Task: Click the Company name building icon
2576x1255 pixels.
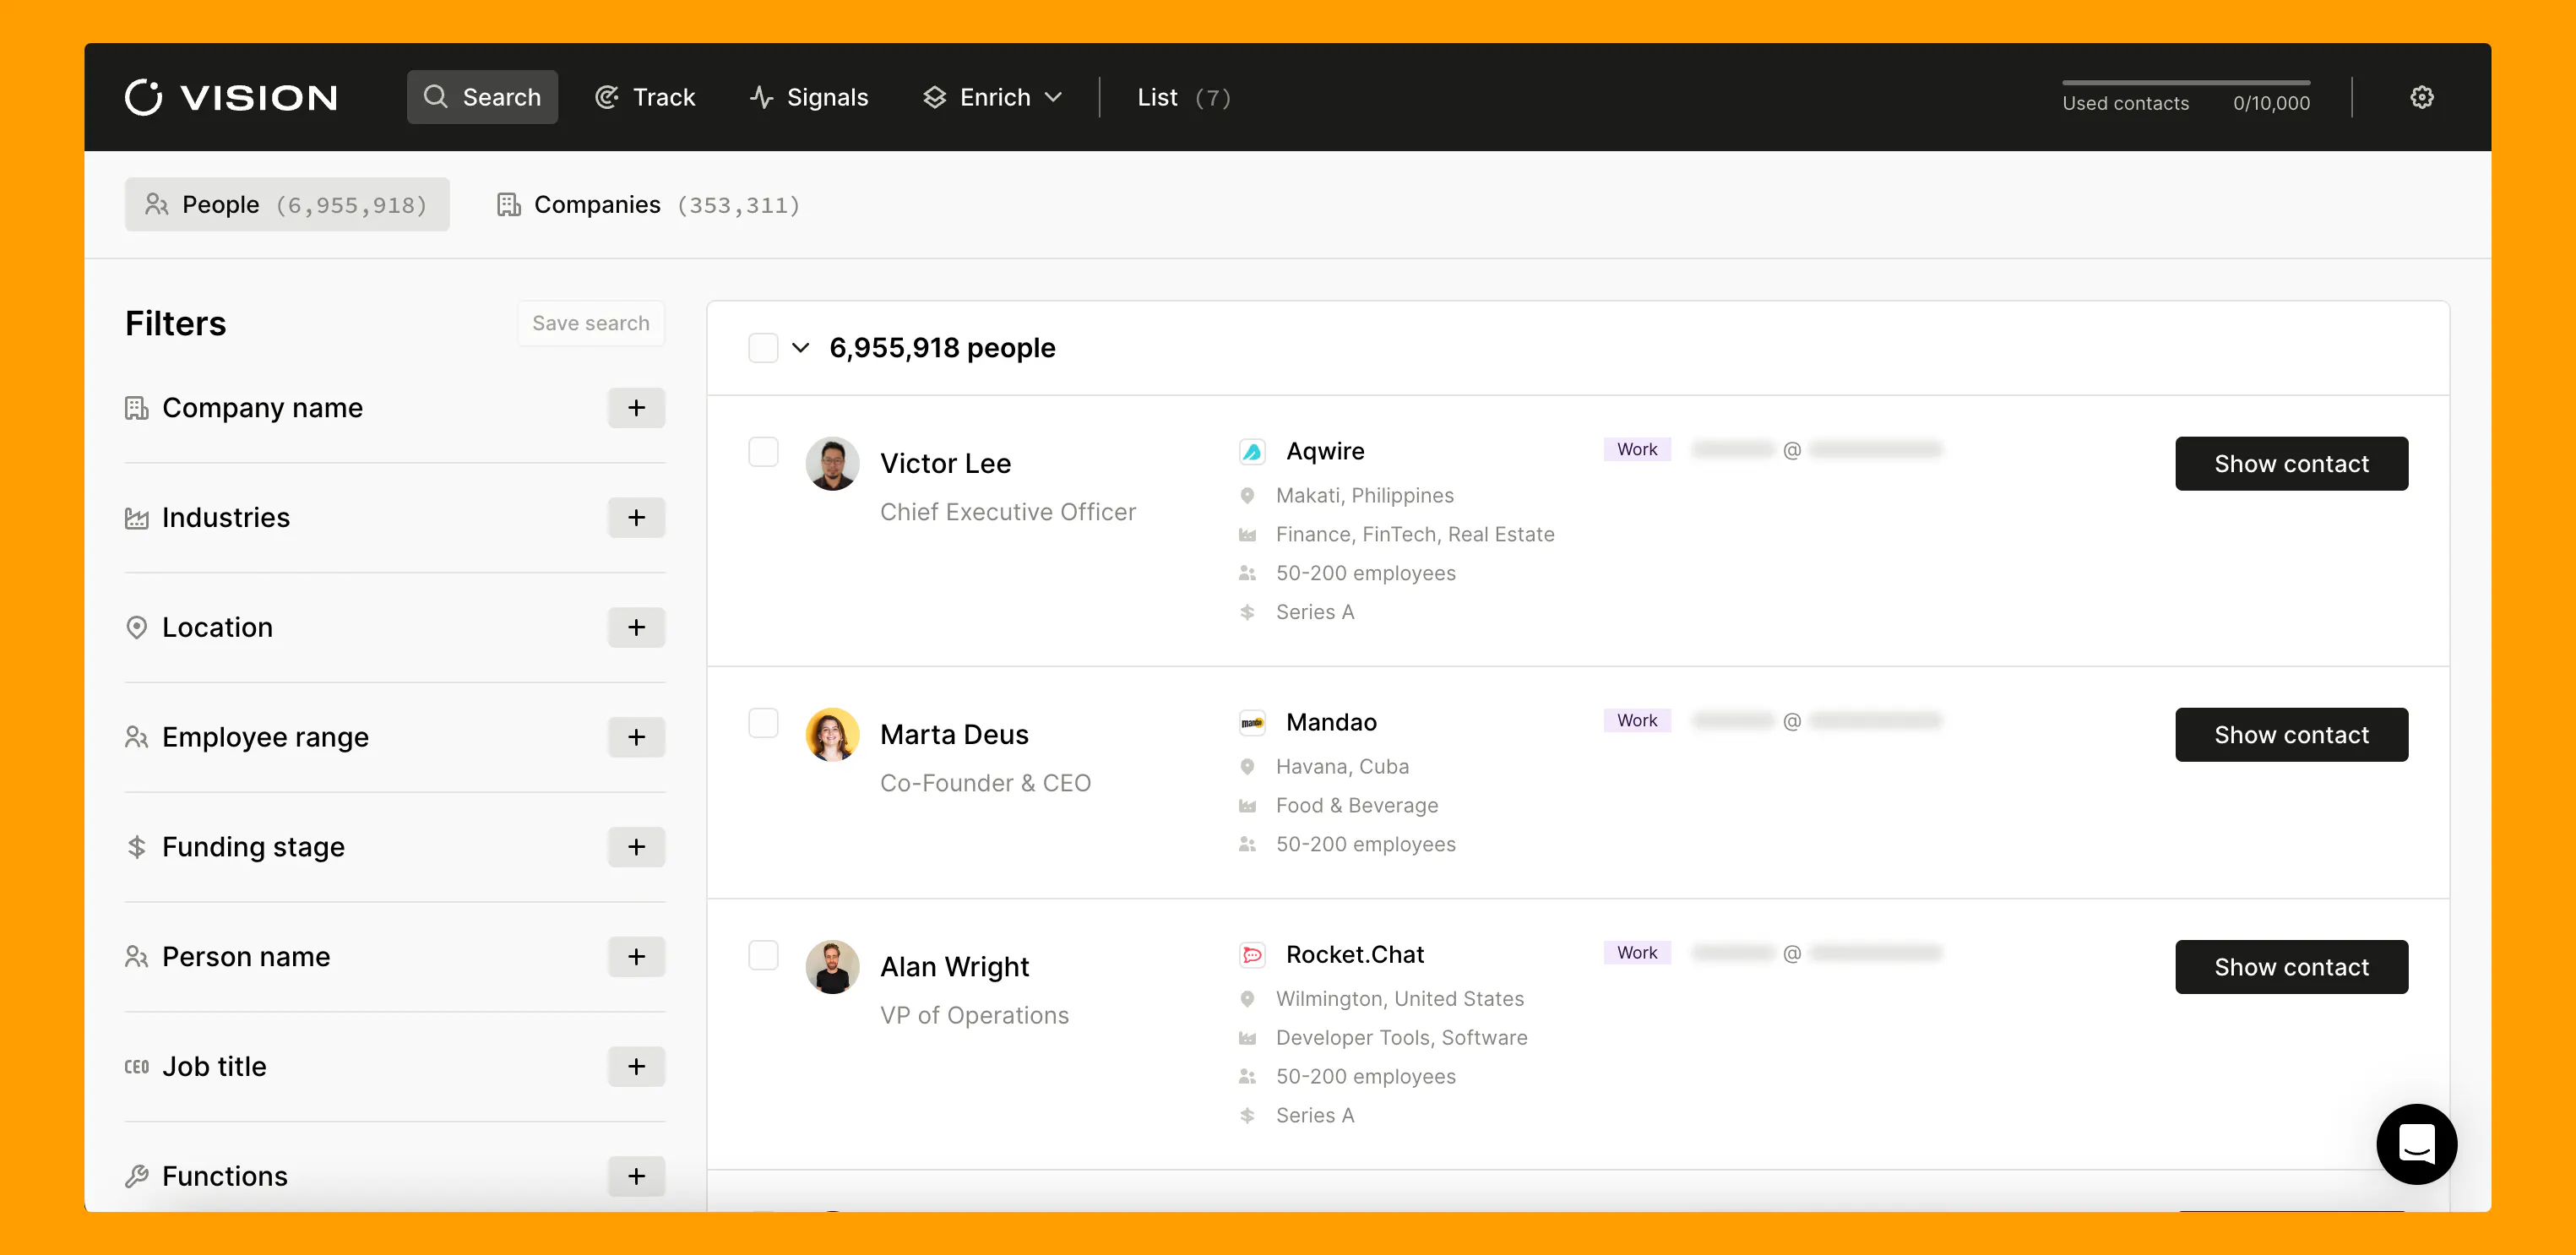Action: coord(136,408)
